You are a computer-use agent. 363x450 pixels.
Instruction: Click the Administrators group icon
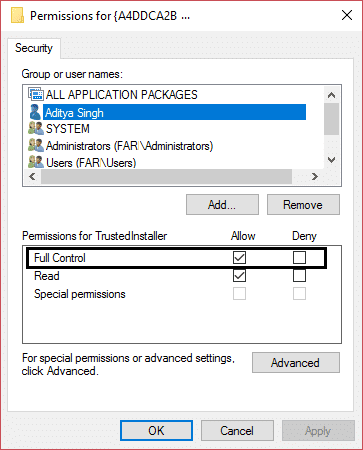pyautogui.click(x=36, y=145)
